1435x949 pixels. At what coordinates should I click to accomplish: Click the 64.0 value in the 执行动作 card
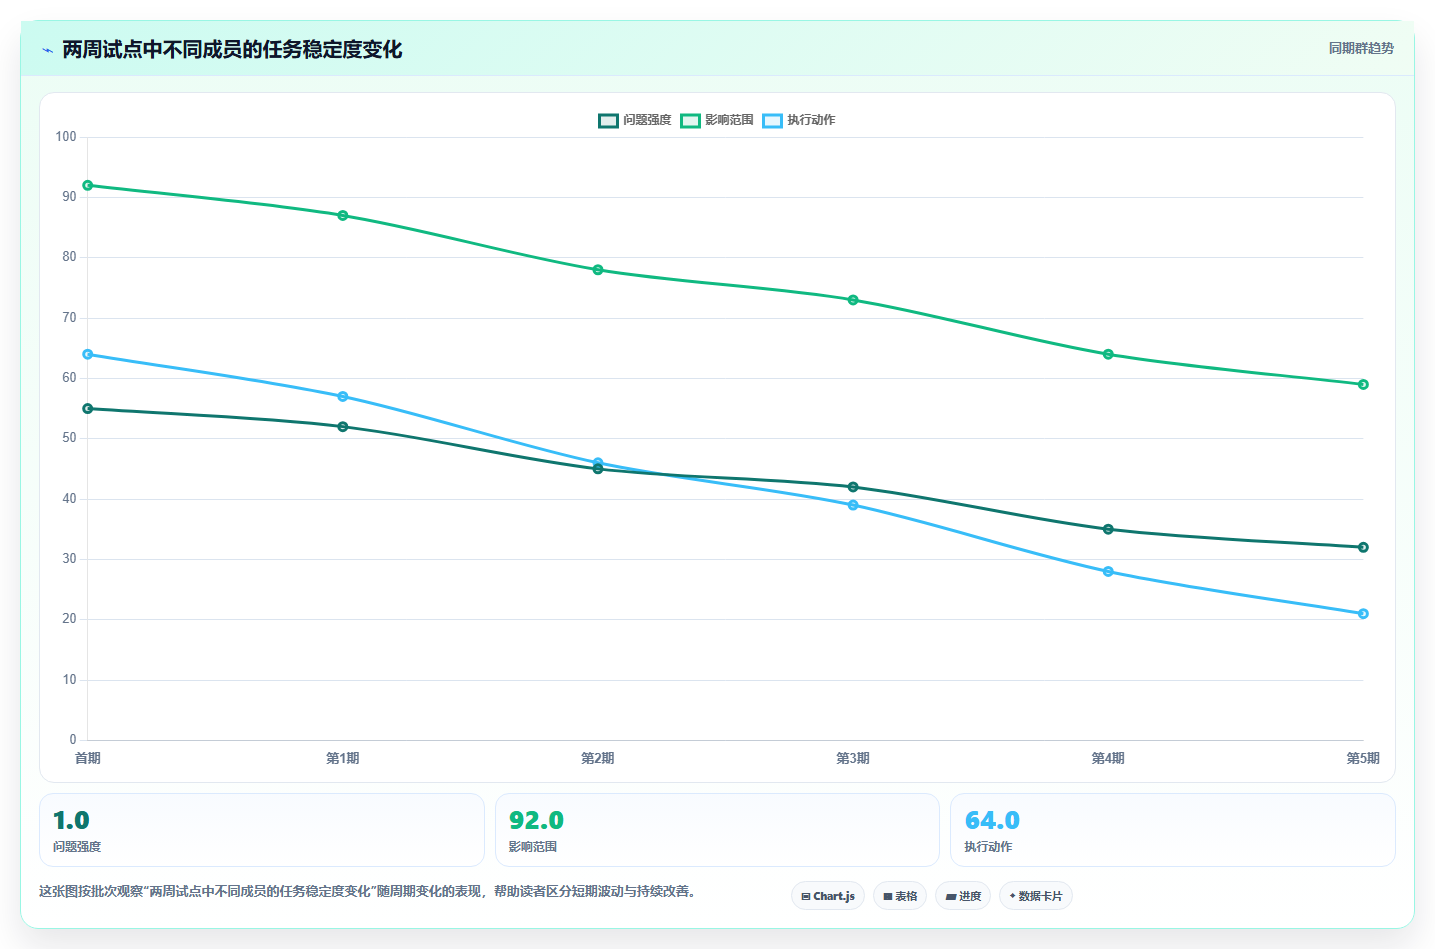coord(992,821)
